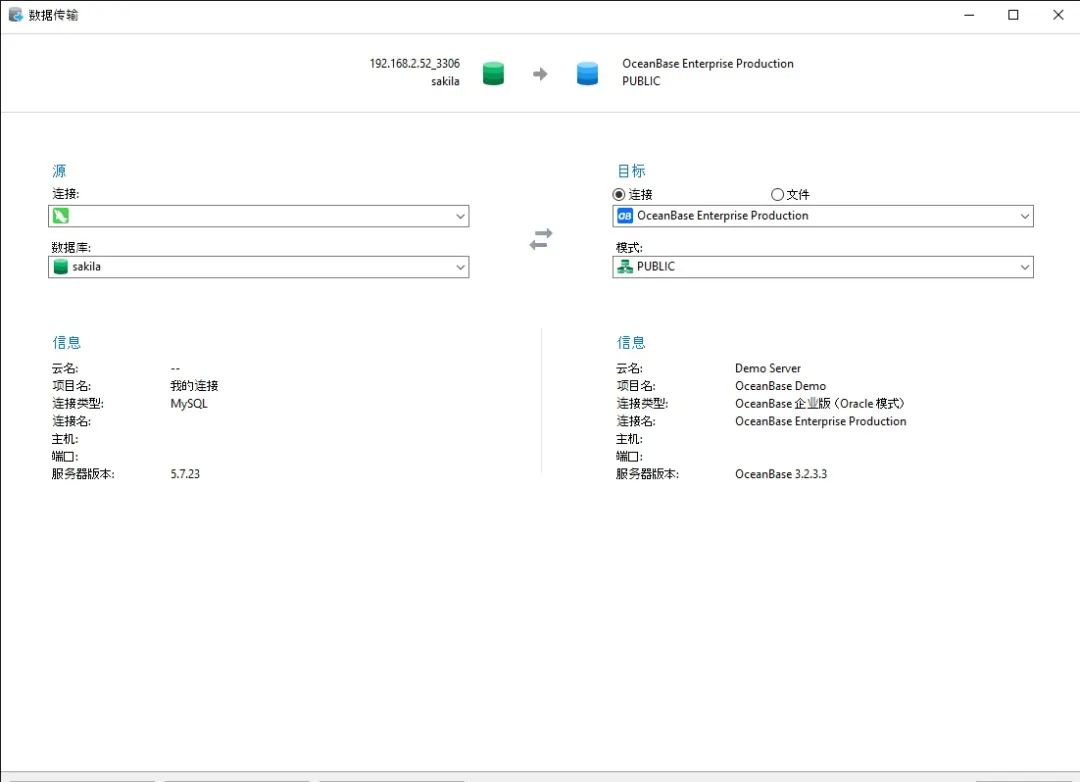The image size is (1080, 782).
Task: Click the MySQL connection icon in source field
Action: click(x=61, y=216)
